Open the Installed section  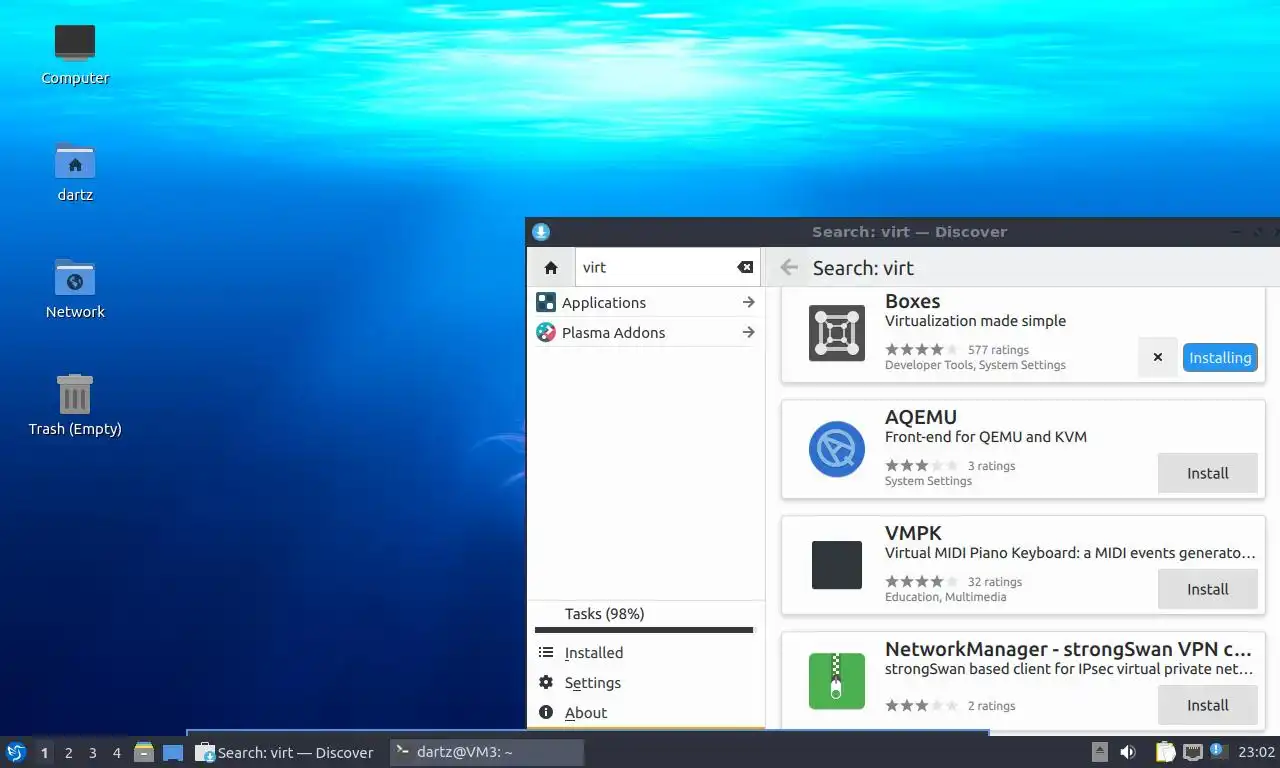645,652
